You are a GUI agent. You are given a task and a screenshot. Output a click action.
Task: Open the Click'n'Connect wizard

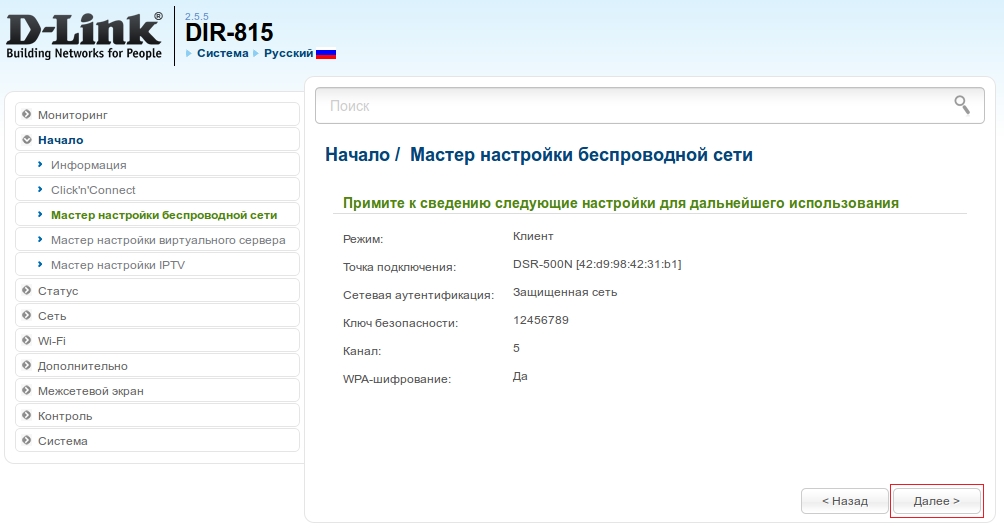(x=93, y=190)
